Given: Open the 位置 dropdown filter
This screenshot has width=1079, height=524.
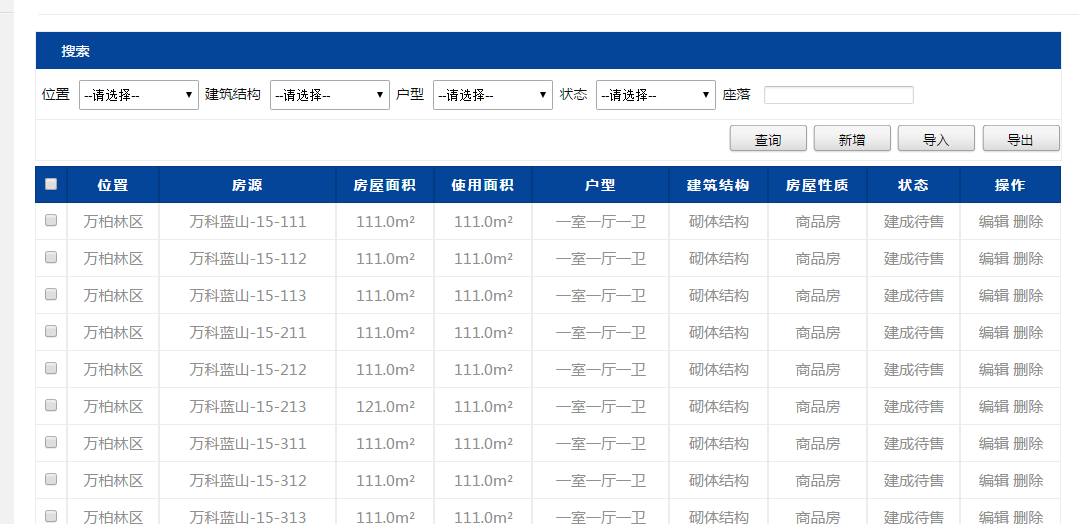Looking at the screenshot, I should [139, 95].
